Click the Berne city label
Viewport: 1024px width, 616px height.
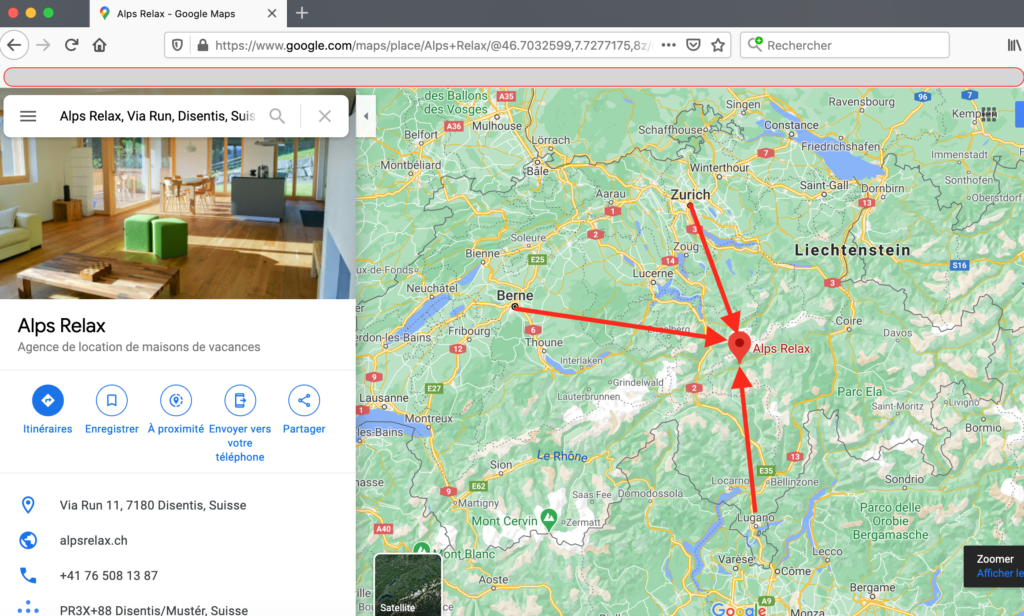coord(515,295)
